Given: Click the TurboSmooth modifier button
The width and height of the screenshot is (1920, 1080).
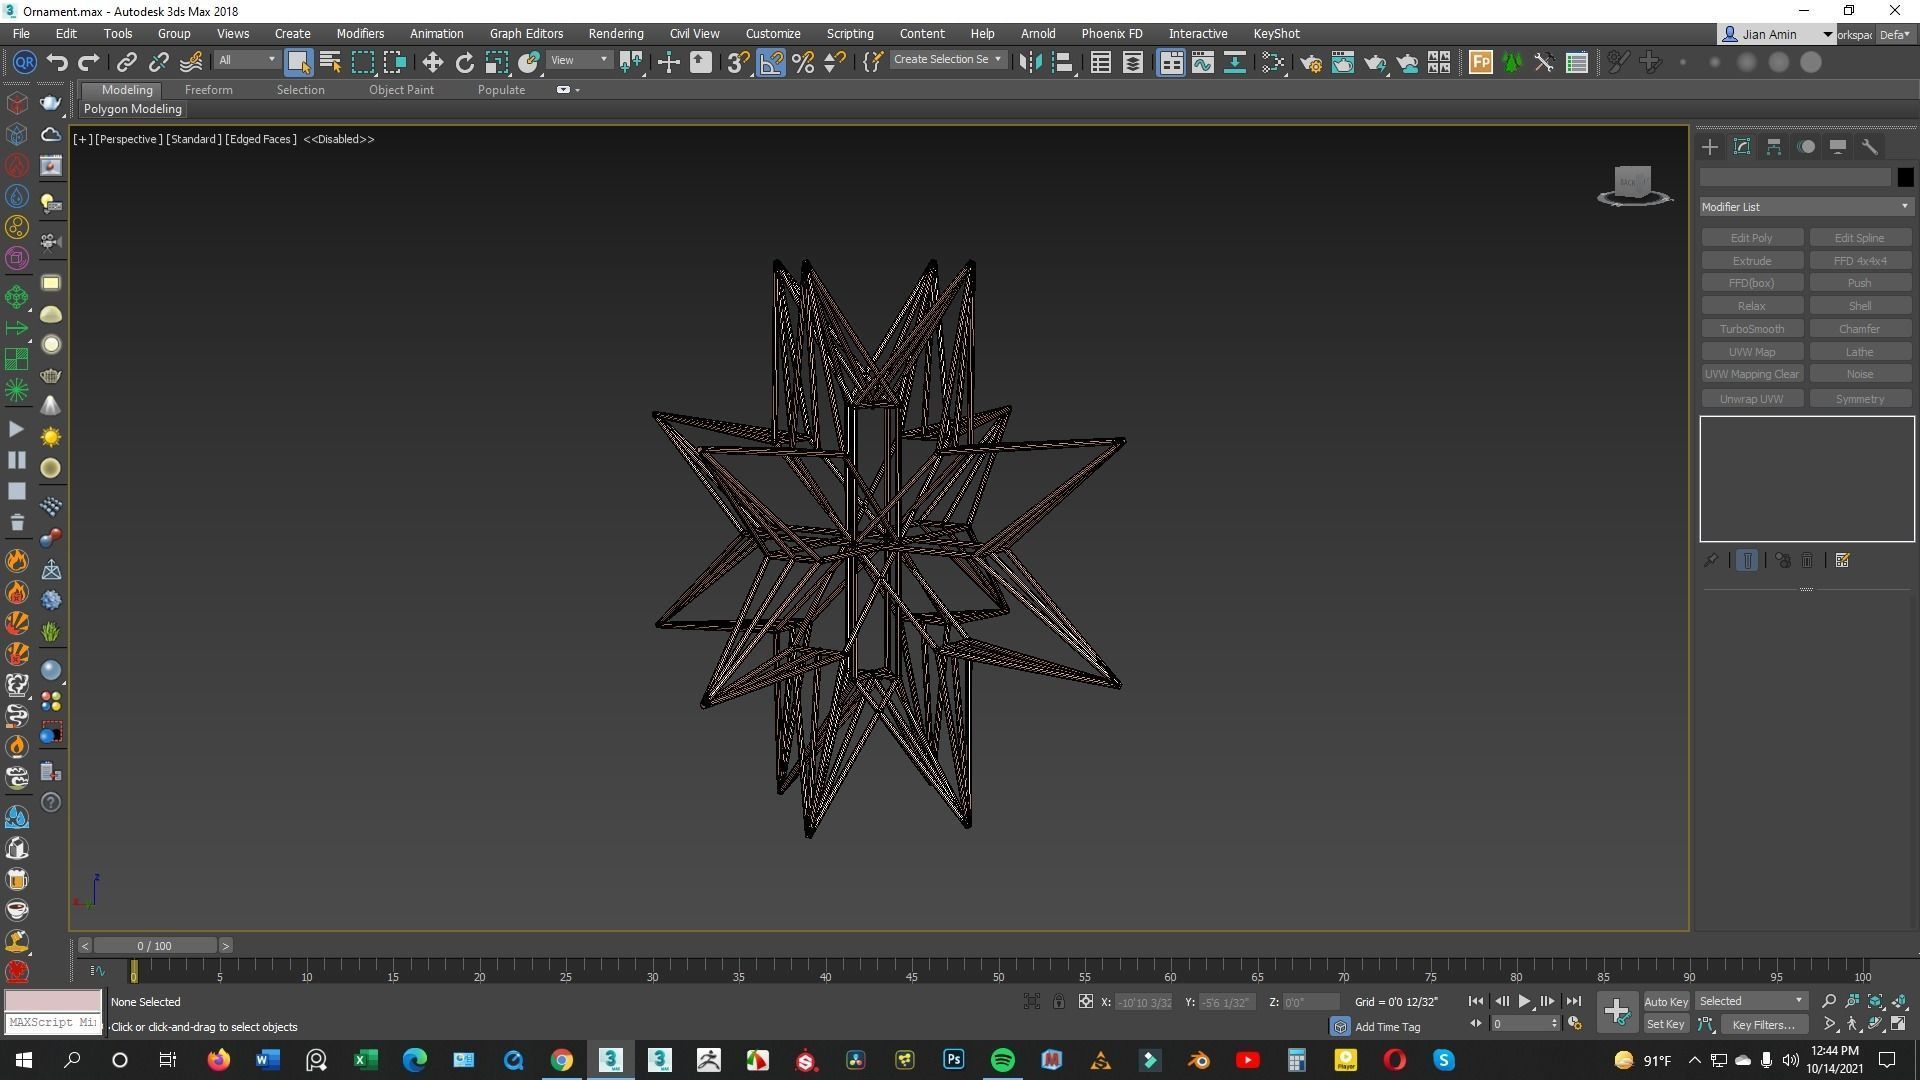Looking at the screenshot, I should (x=1752, y=329).
